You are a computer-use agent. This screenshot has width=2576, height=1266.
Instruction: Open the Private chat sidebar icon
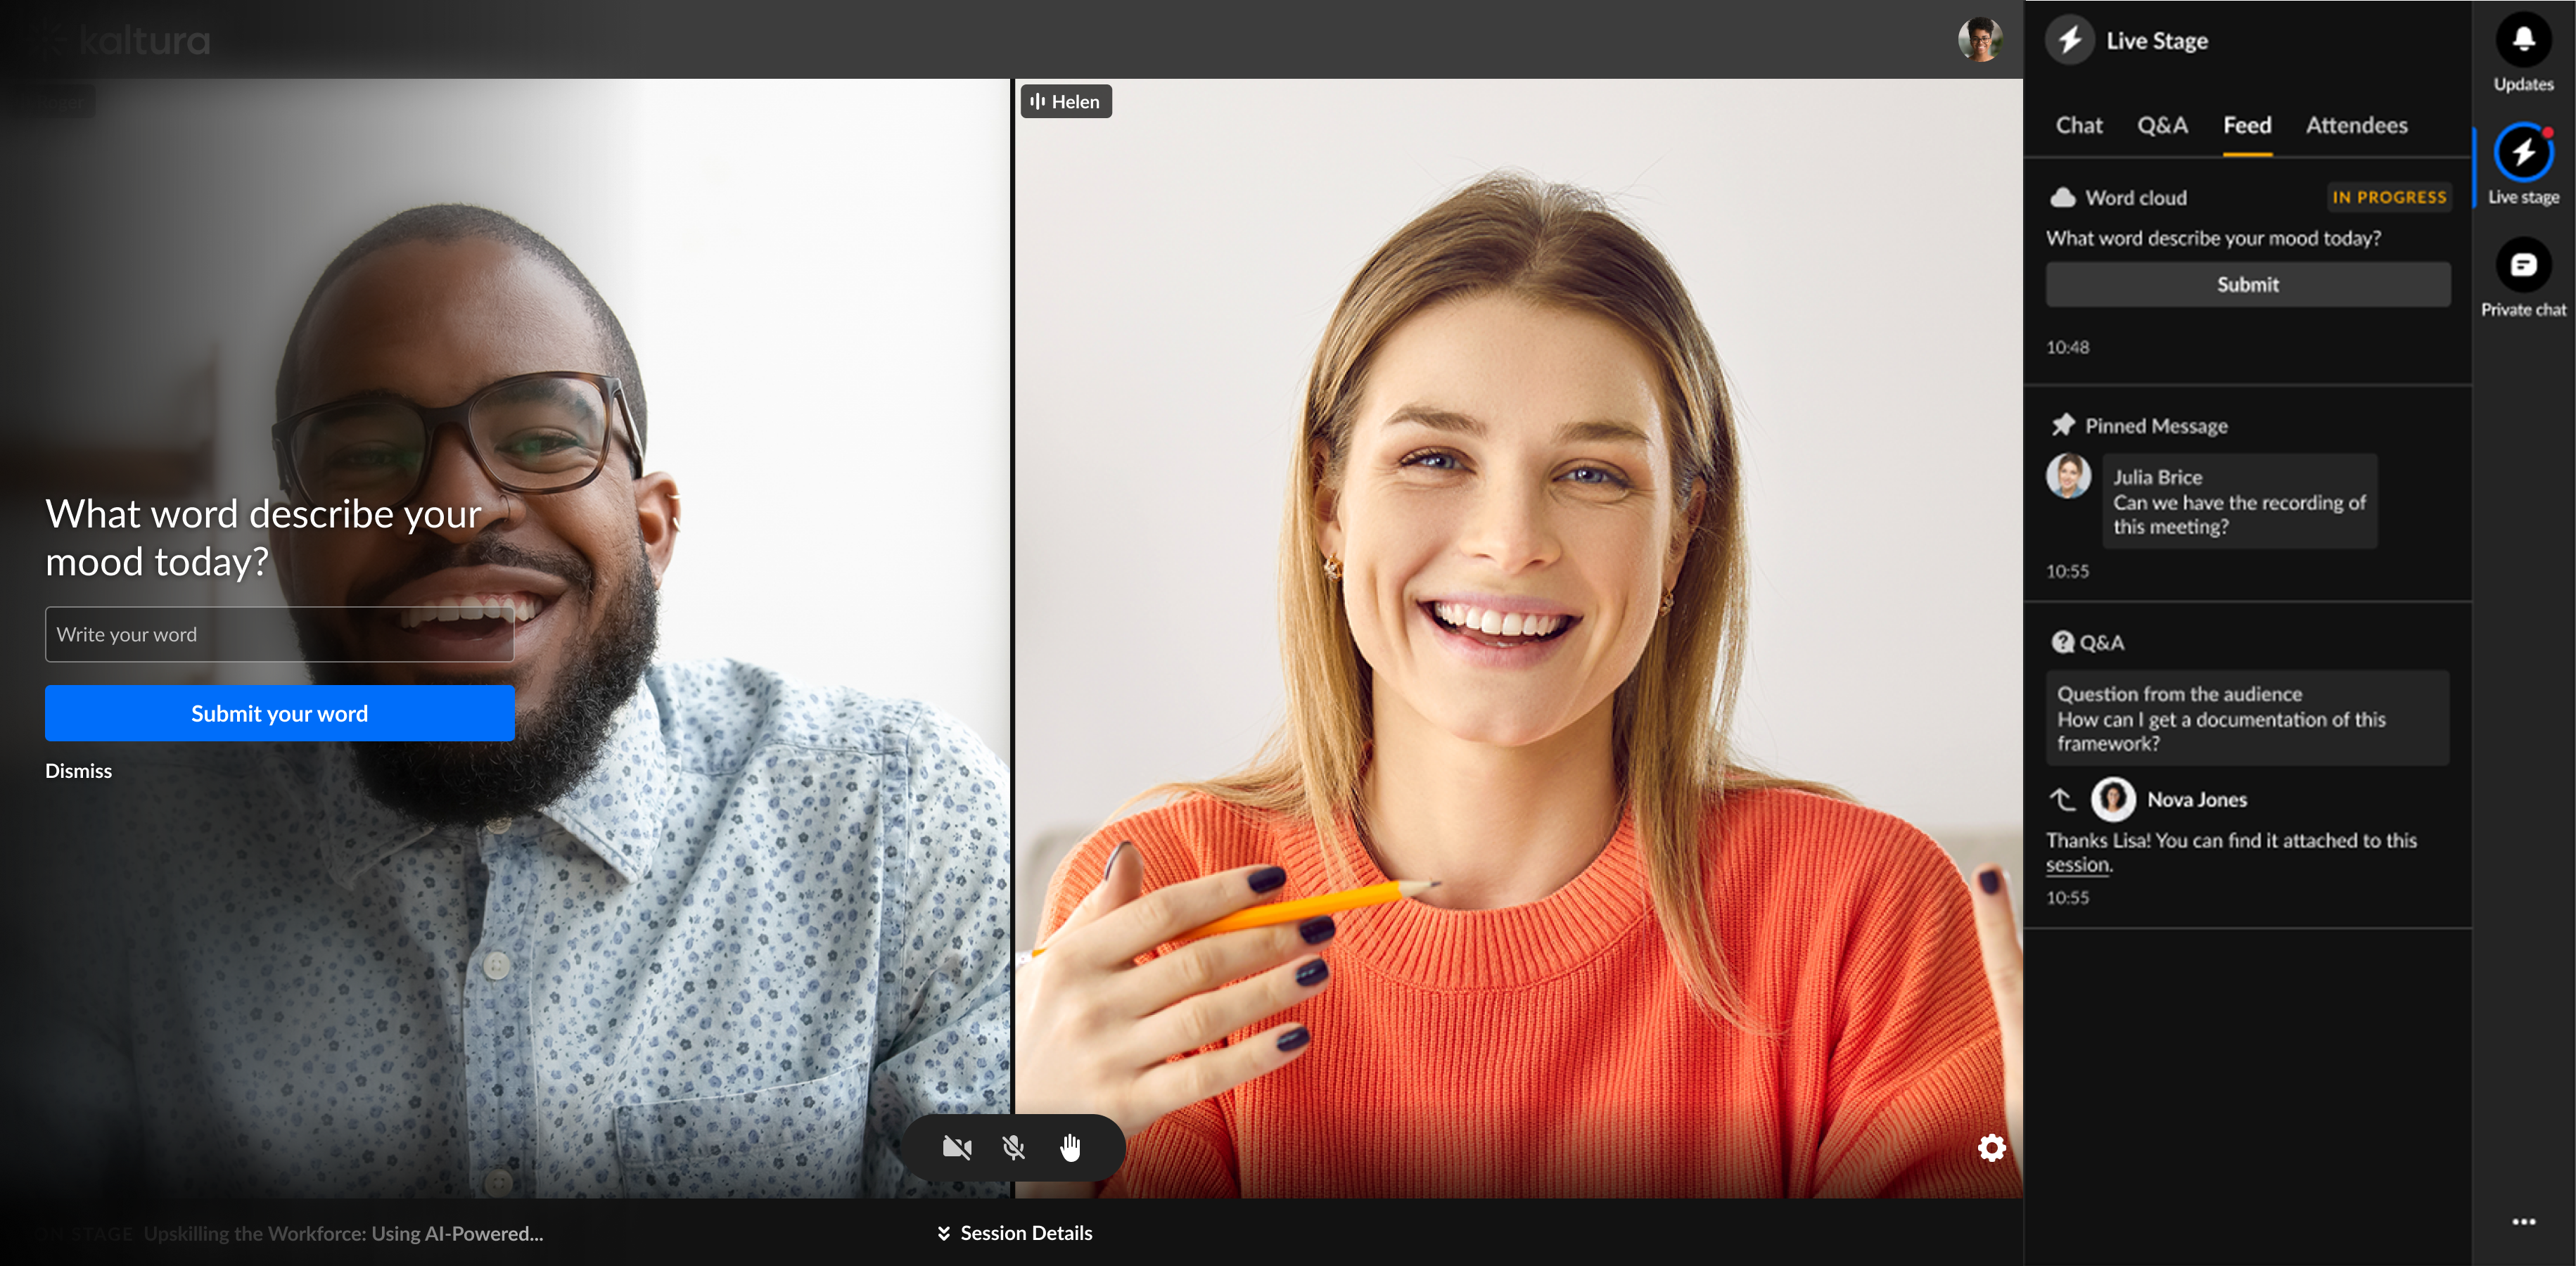pyautogui.click(x=2522, y=265)
